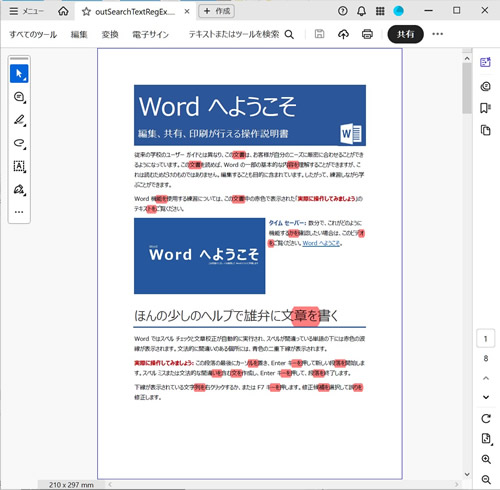Select the add comment tool

point(19,97)
